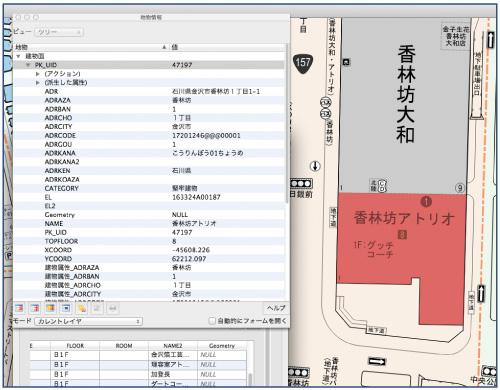Viewport: 500px width, 390px height.
Task: Click the 1F:グッチ コーチ label on map
Action: 374,250
